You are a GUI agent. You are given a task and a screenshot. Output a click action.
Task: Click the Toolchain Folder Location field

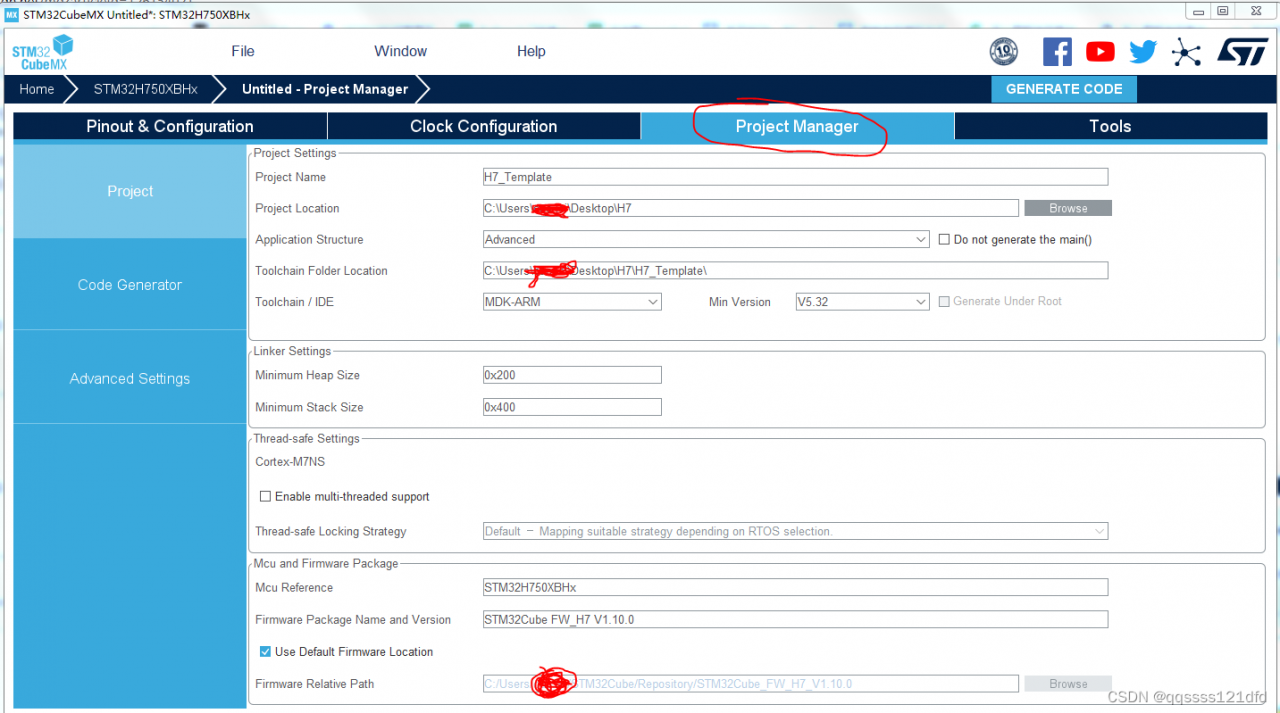[x=795, y=270]
